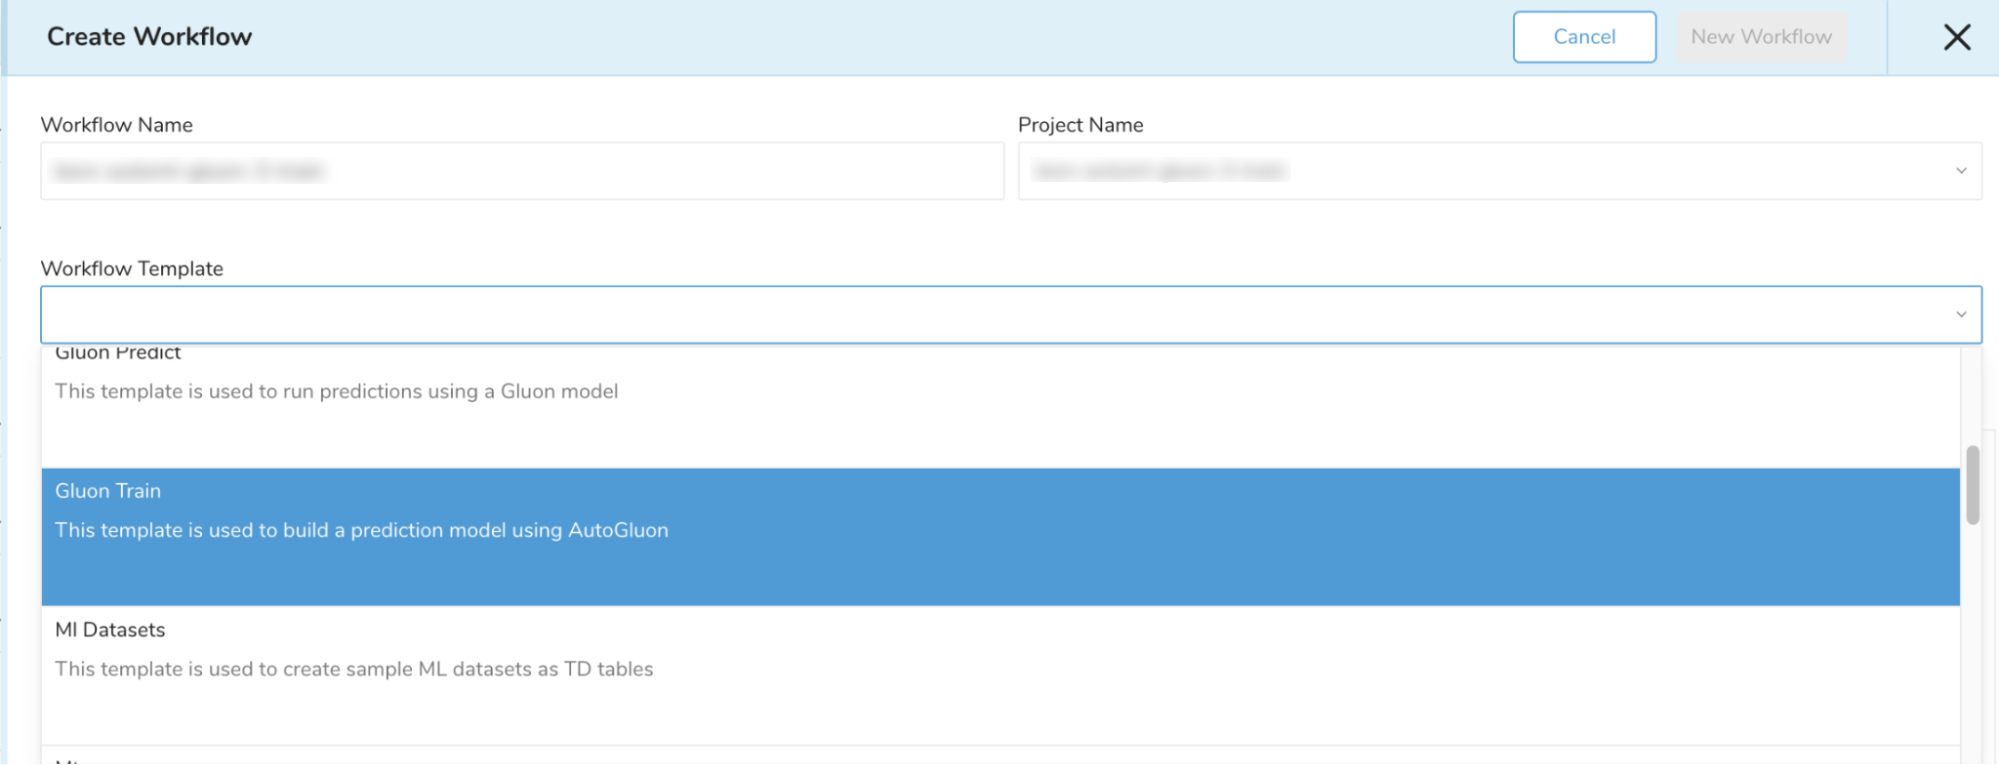Choose the highlighted Gluon Train template

108,491
